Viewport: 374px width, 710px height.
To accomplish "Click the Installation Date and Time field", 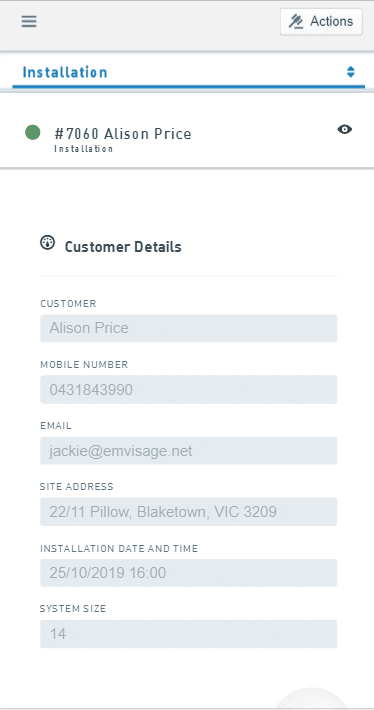I will coord(188,573).
